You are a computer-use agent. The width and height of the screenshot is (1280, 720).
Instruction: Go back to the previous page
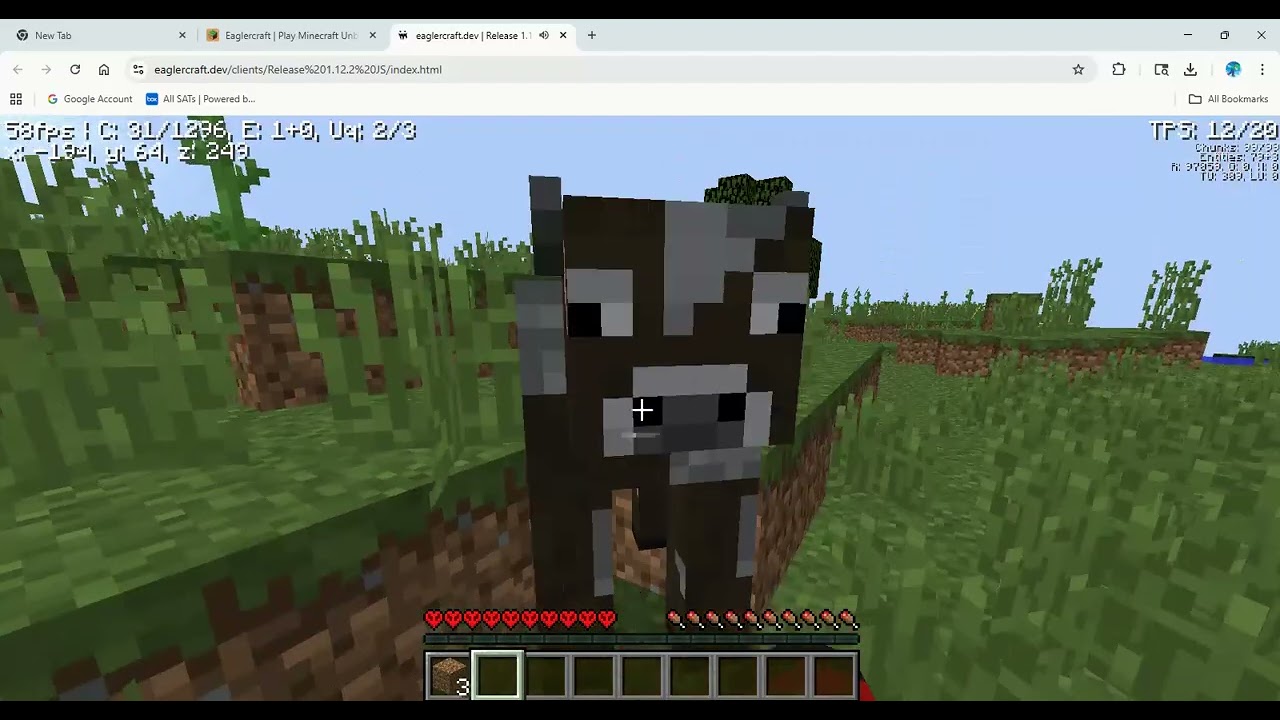(18, 69)
